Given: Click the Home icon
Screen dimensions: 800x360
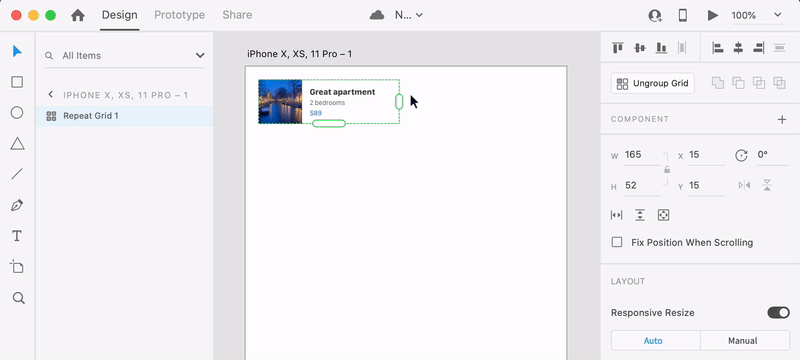Looking at the screenshot, I should 78,15.
